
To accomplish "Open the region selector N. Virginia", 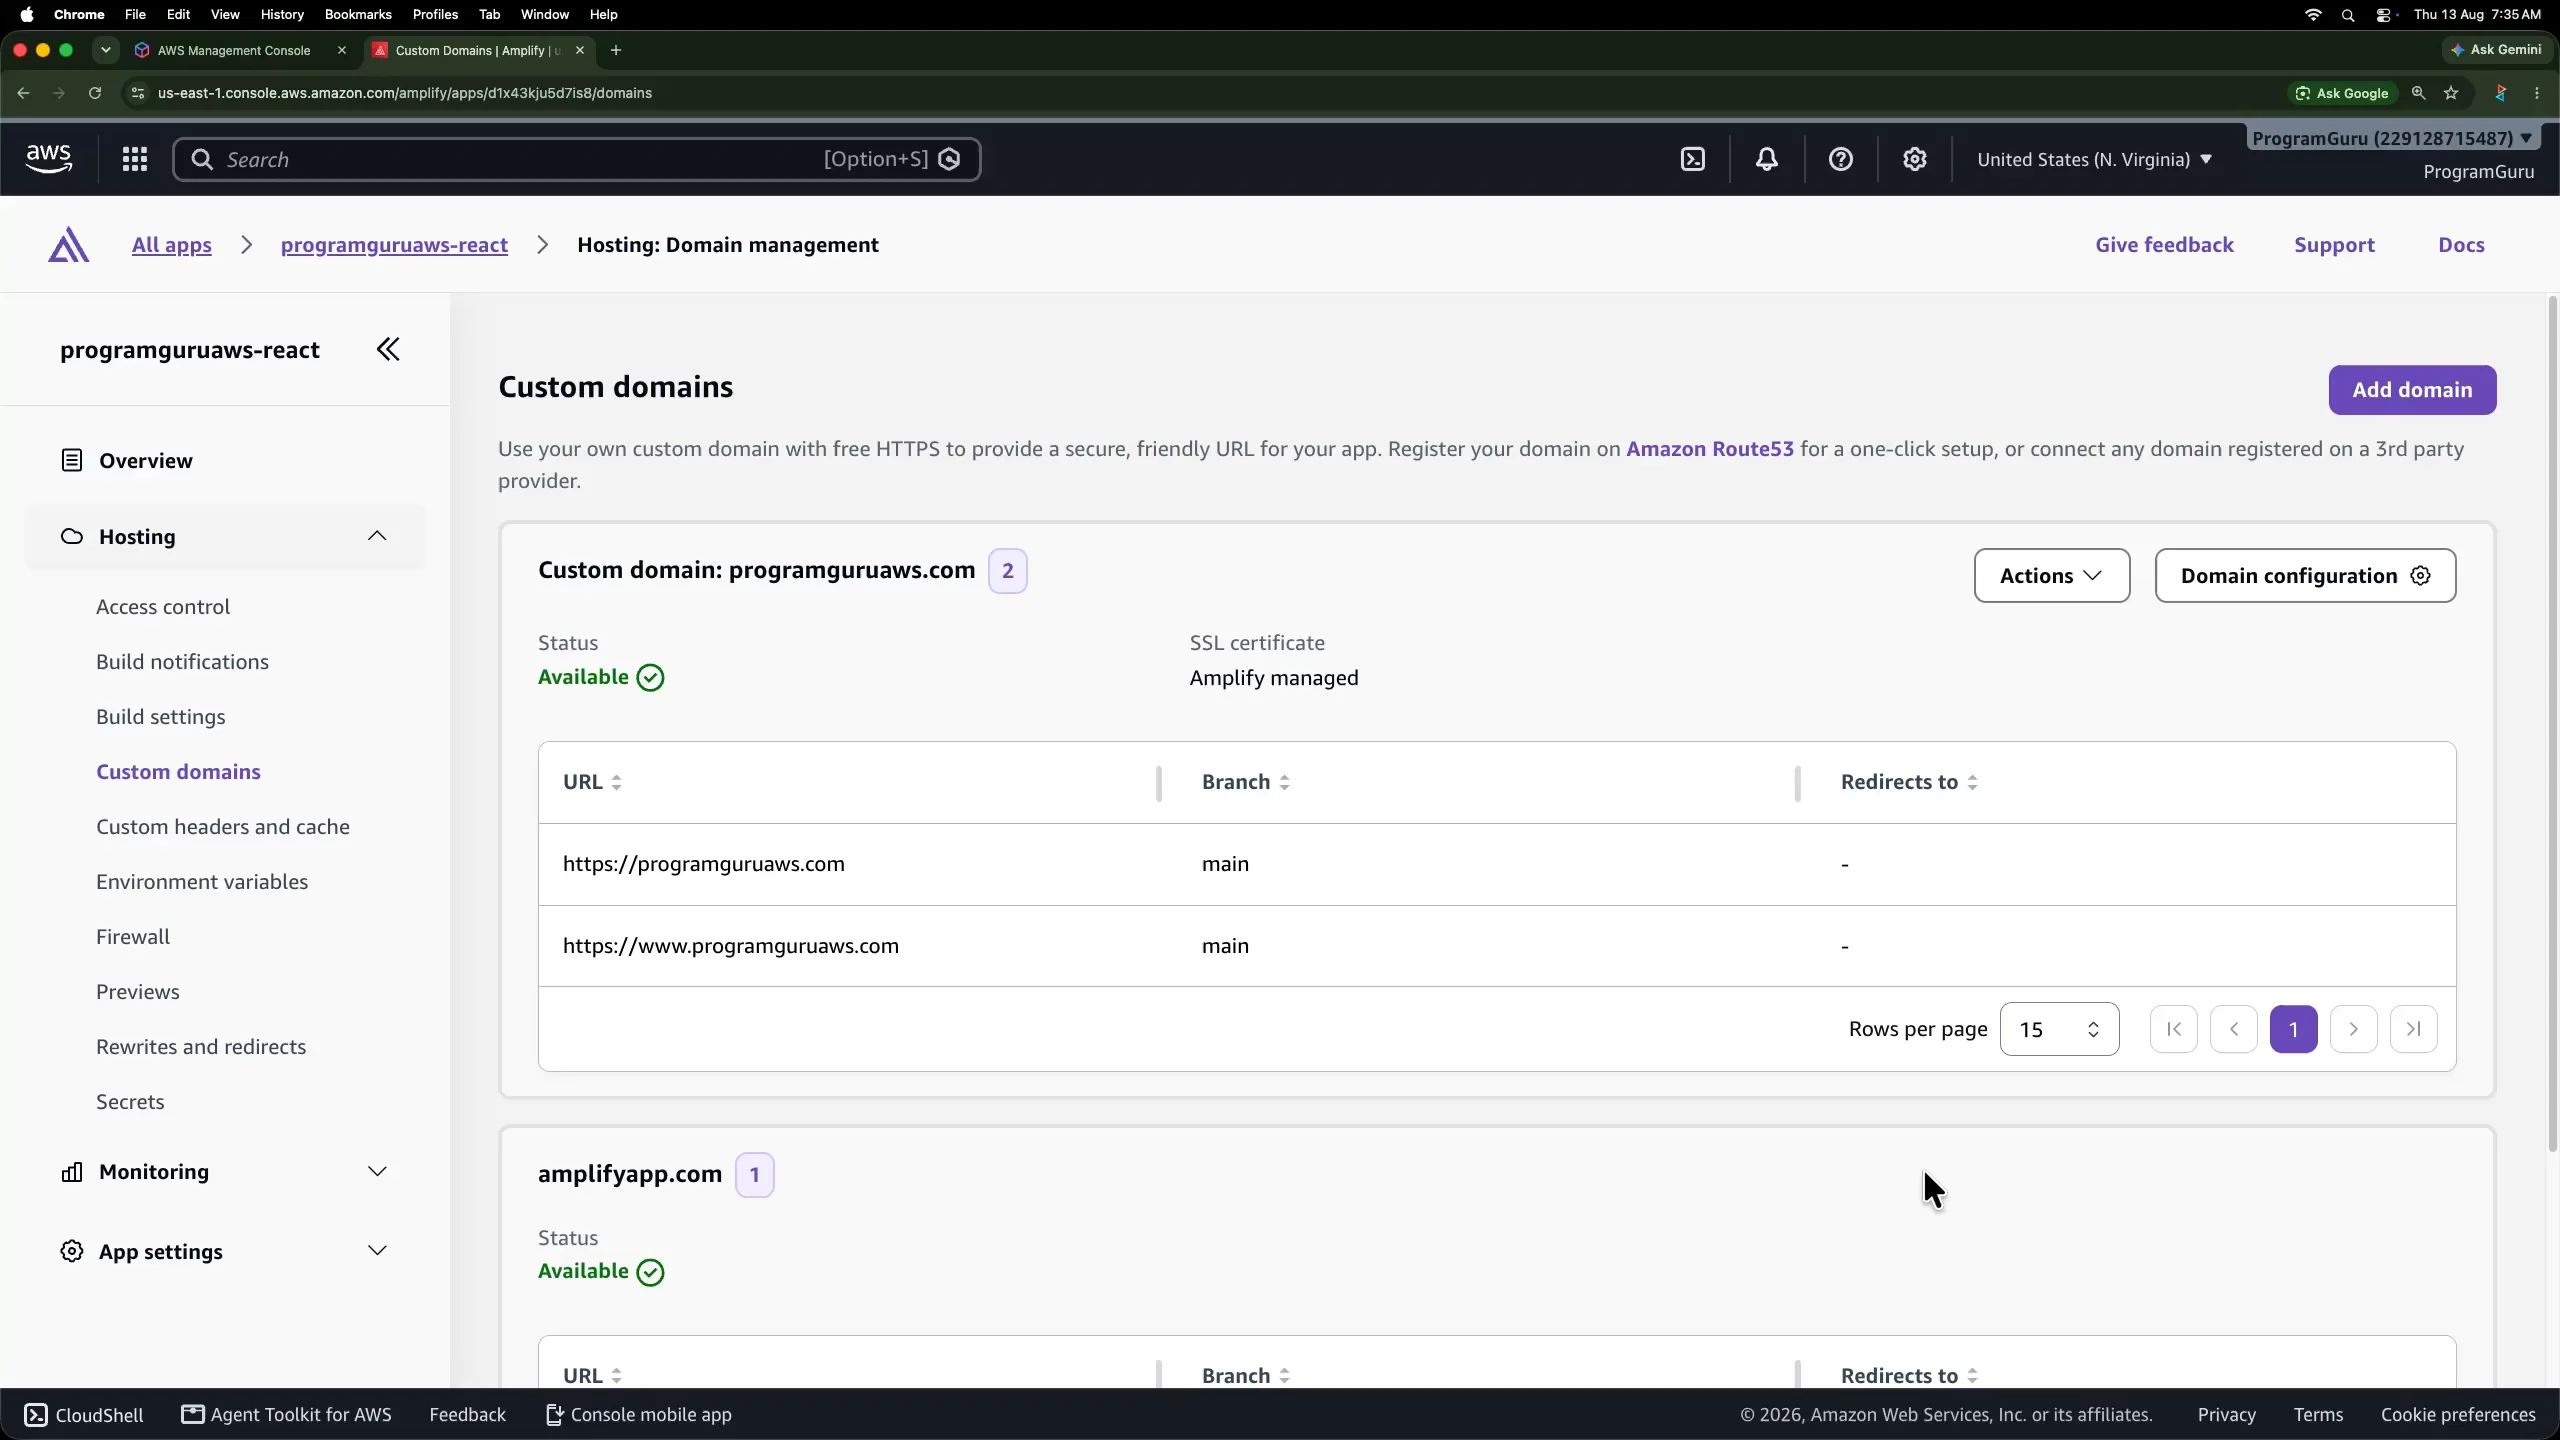I will [2094, 160].
